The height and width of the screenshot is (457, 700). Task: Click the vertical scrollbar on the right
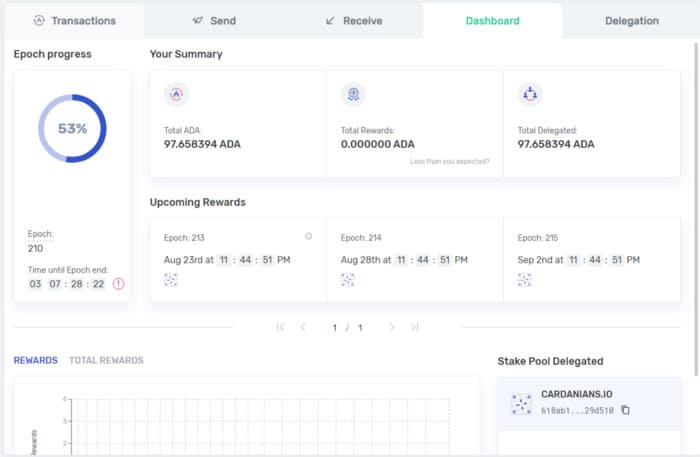pyautogui.click(x=696, y=210)
